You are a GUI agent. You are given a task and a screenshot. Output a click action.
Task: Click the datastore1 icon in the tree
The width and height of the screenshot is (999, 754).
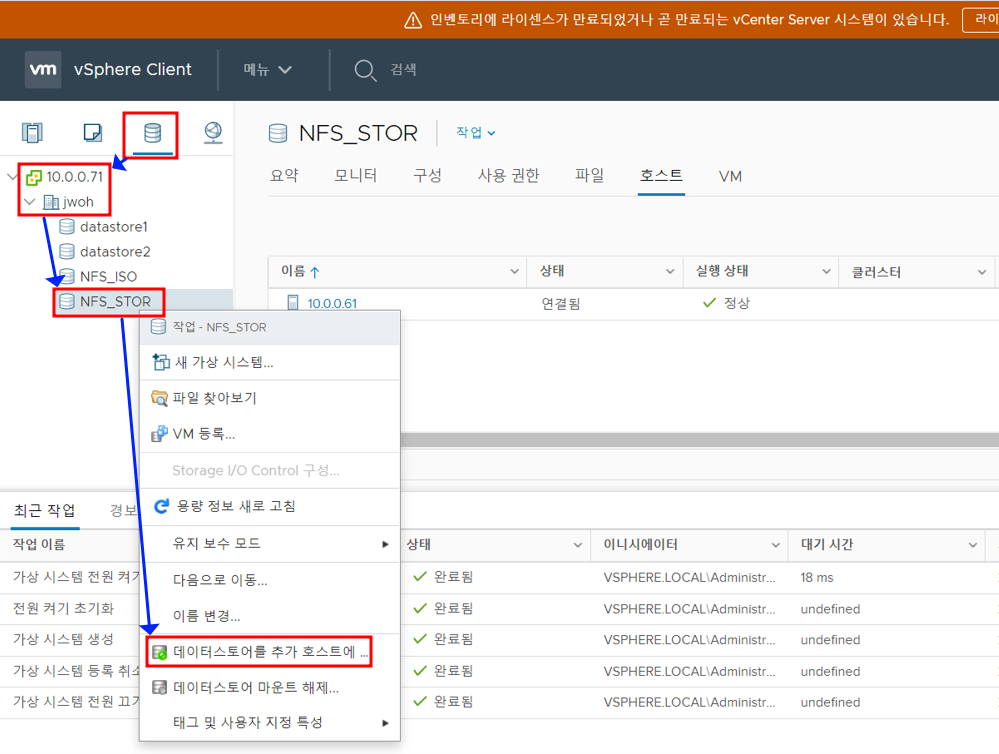click(67, 227)
